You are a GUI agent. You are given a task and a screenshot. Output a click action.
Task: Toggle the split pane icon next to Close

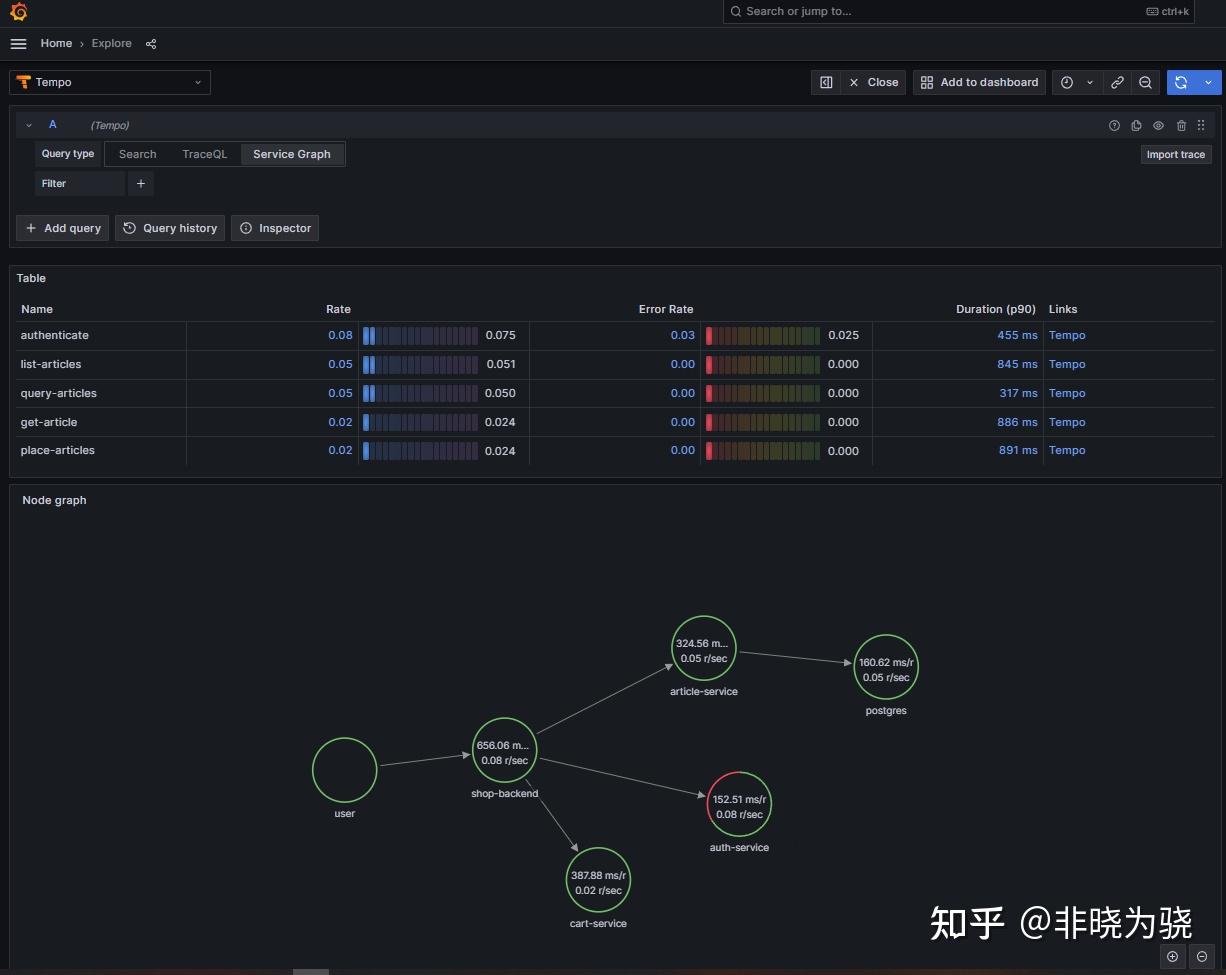pos(826,82)
